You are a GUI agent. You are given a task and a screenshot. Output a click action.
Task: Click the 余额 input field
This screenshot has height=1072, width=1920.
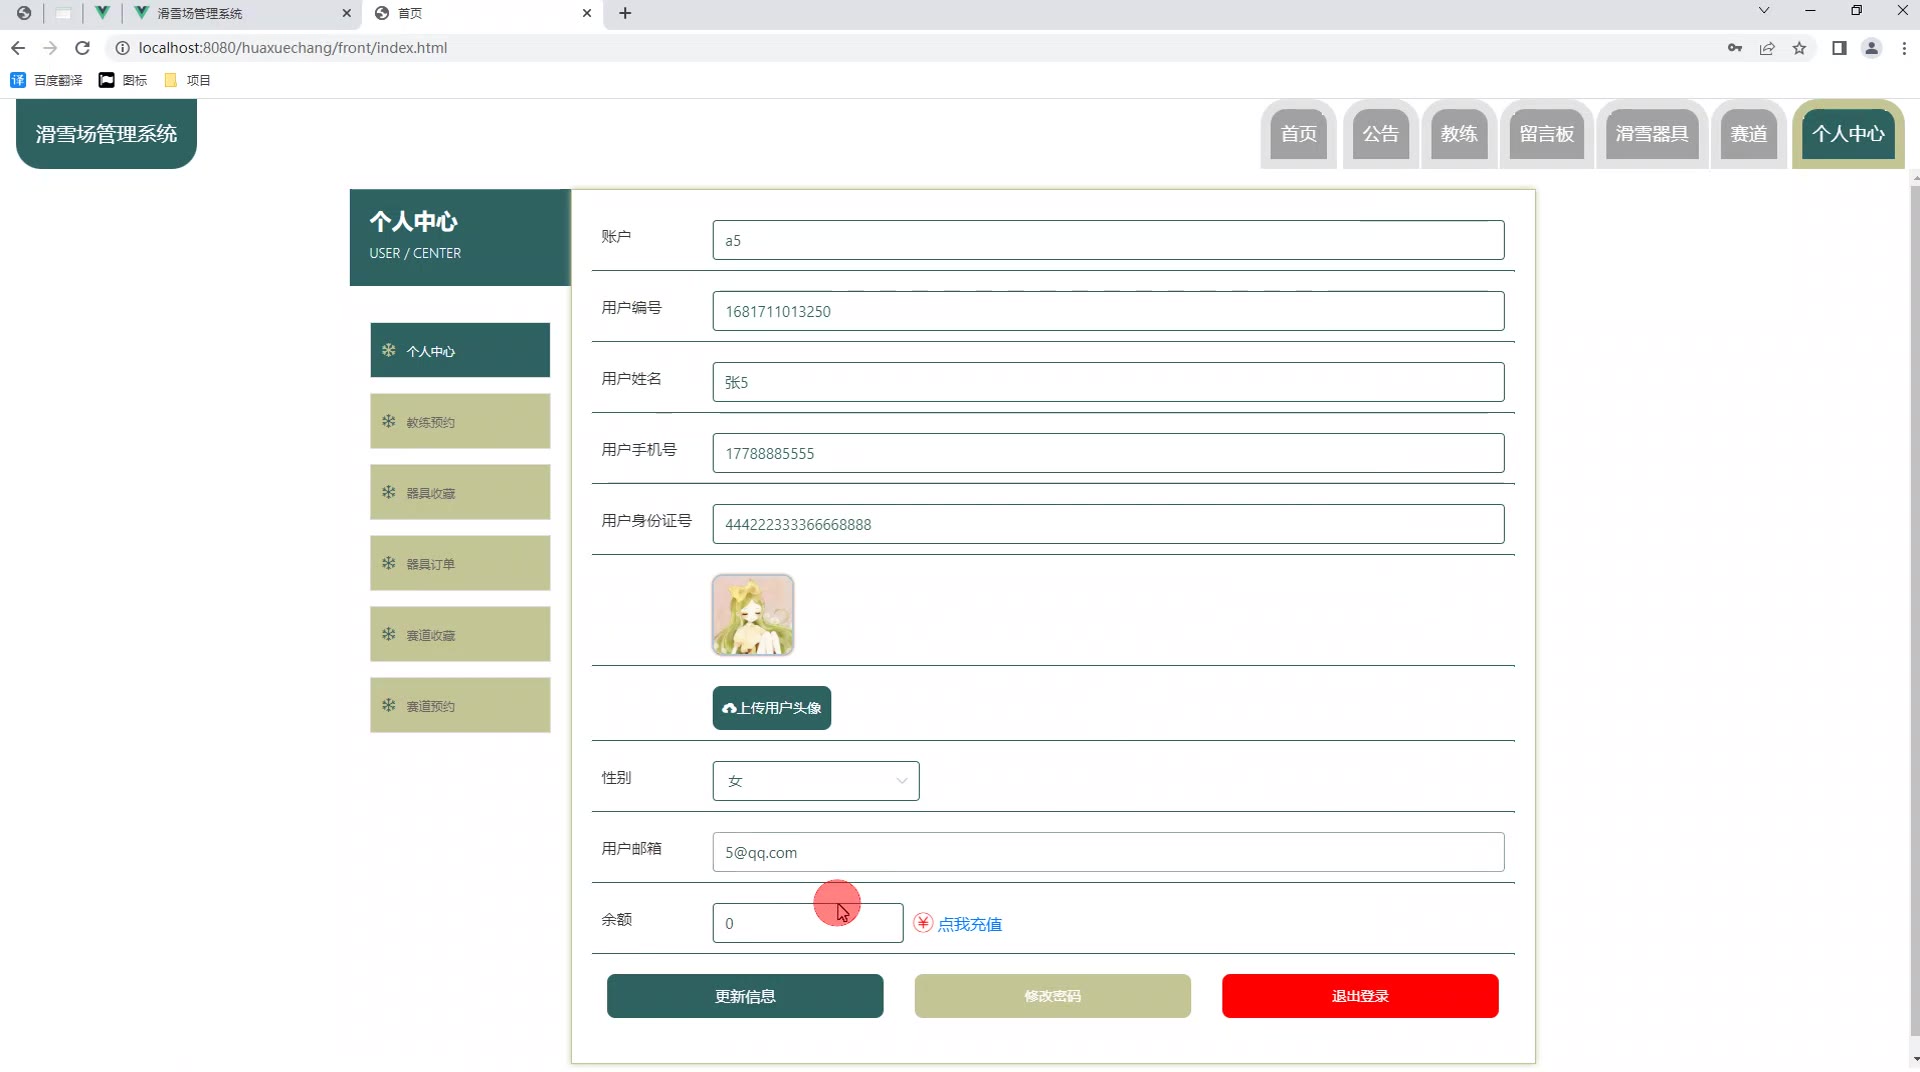point(808,923)
